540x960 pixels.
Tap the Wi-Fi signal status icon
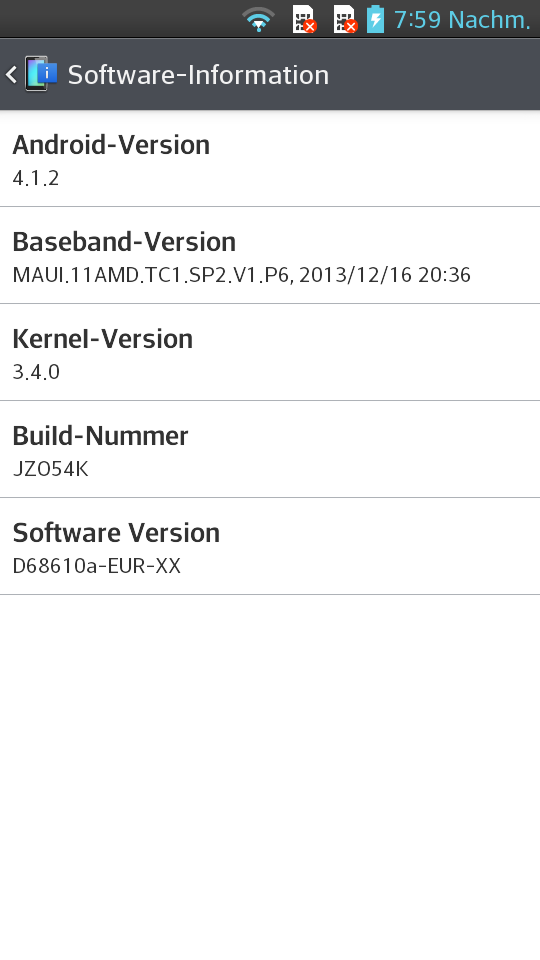point(258,20)
